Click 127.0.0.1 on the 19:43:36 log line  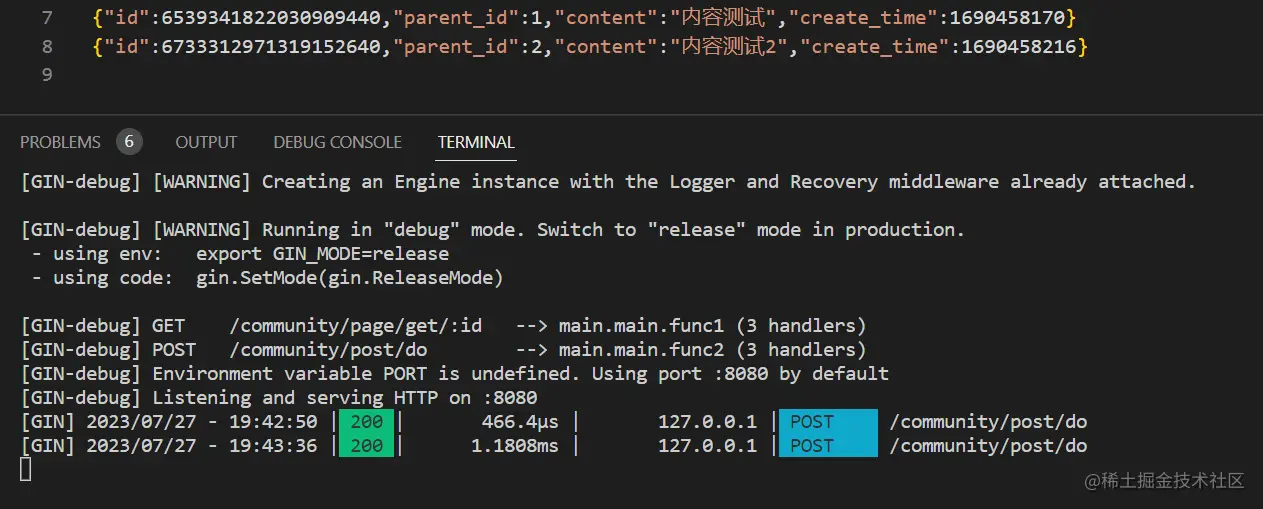click(x=707, y=445)
